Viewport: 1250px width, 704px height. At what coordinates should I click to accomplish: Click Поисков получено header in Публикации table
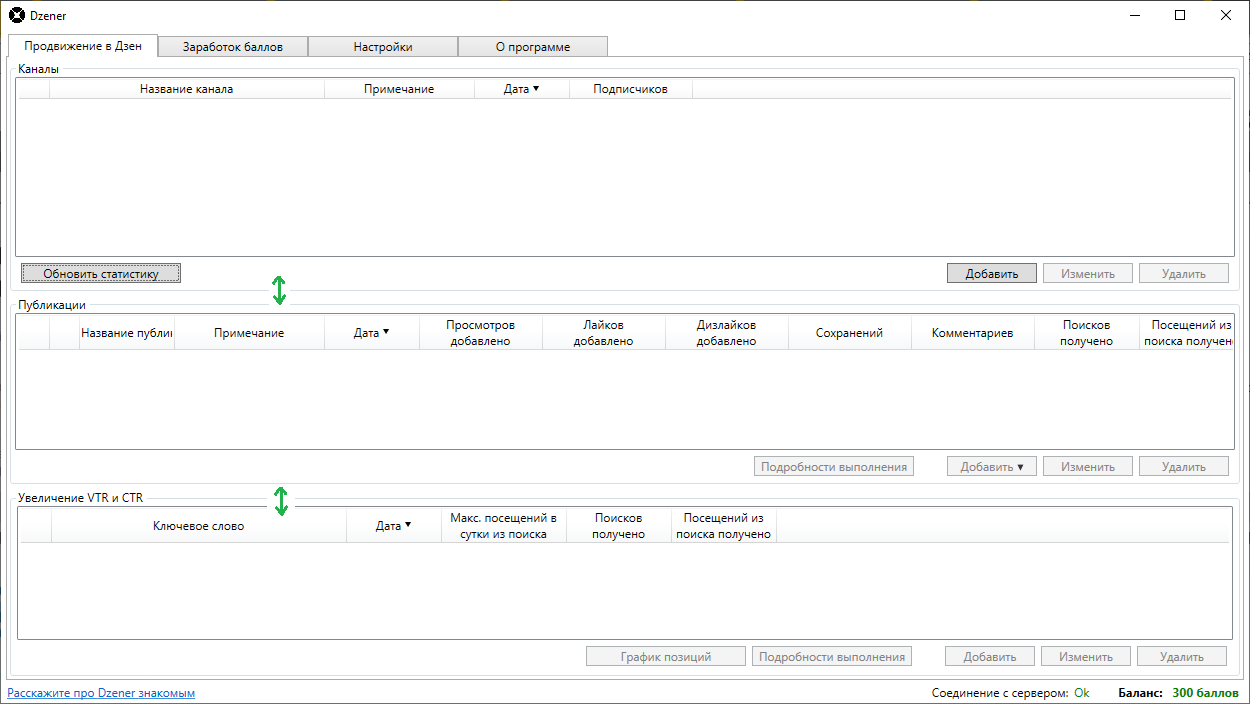click(1087, 333)
